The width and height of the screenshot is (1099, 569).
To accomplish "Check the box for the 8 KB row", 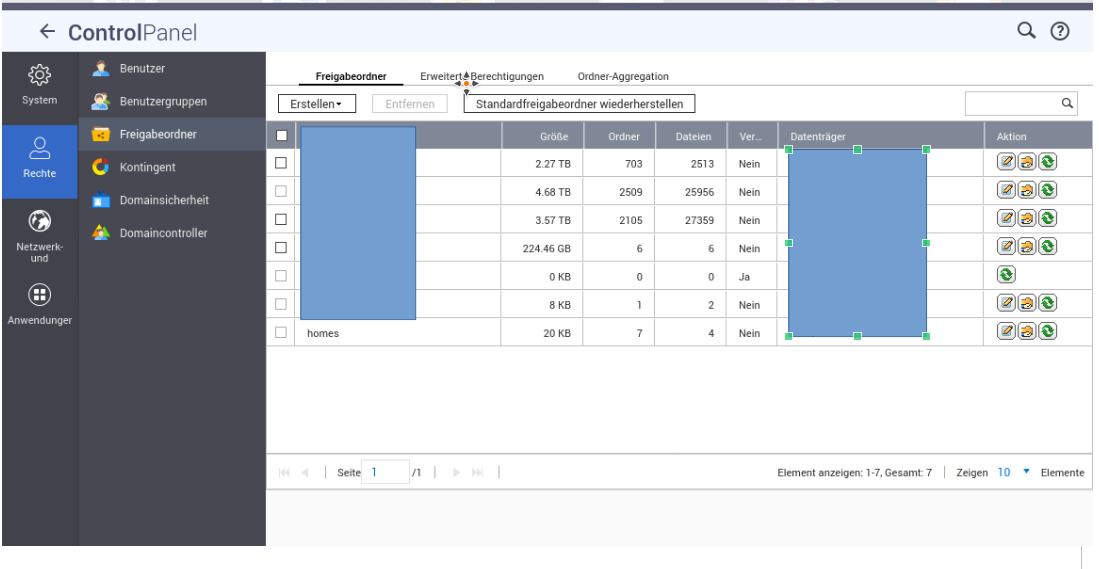I will (281, 304).
